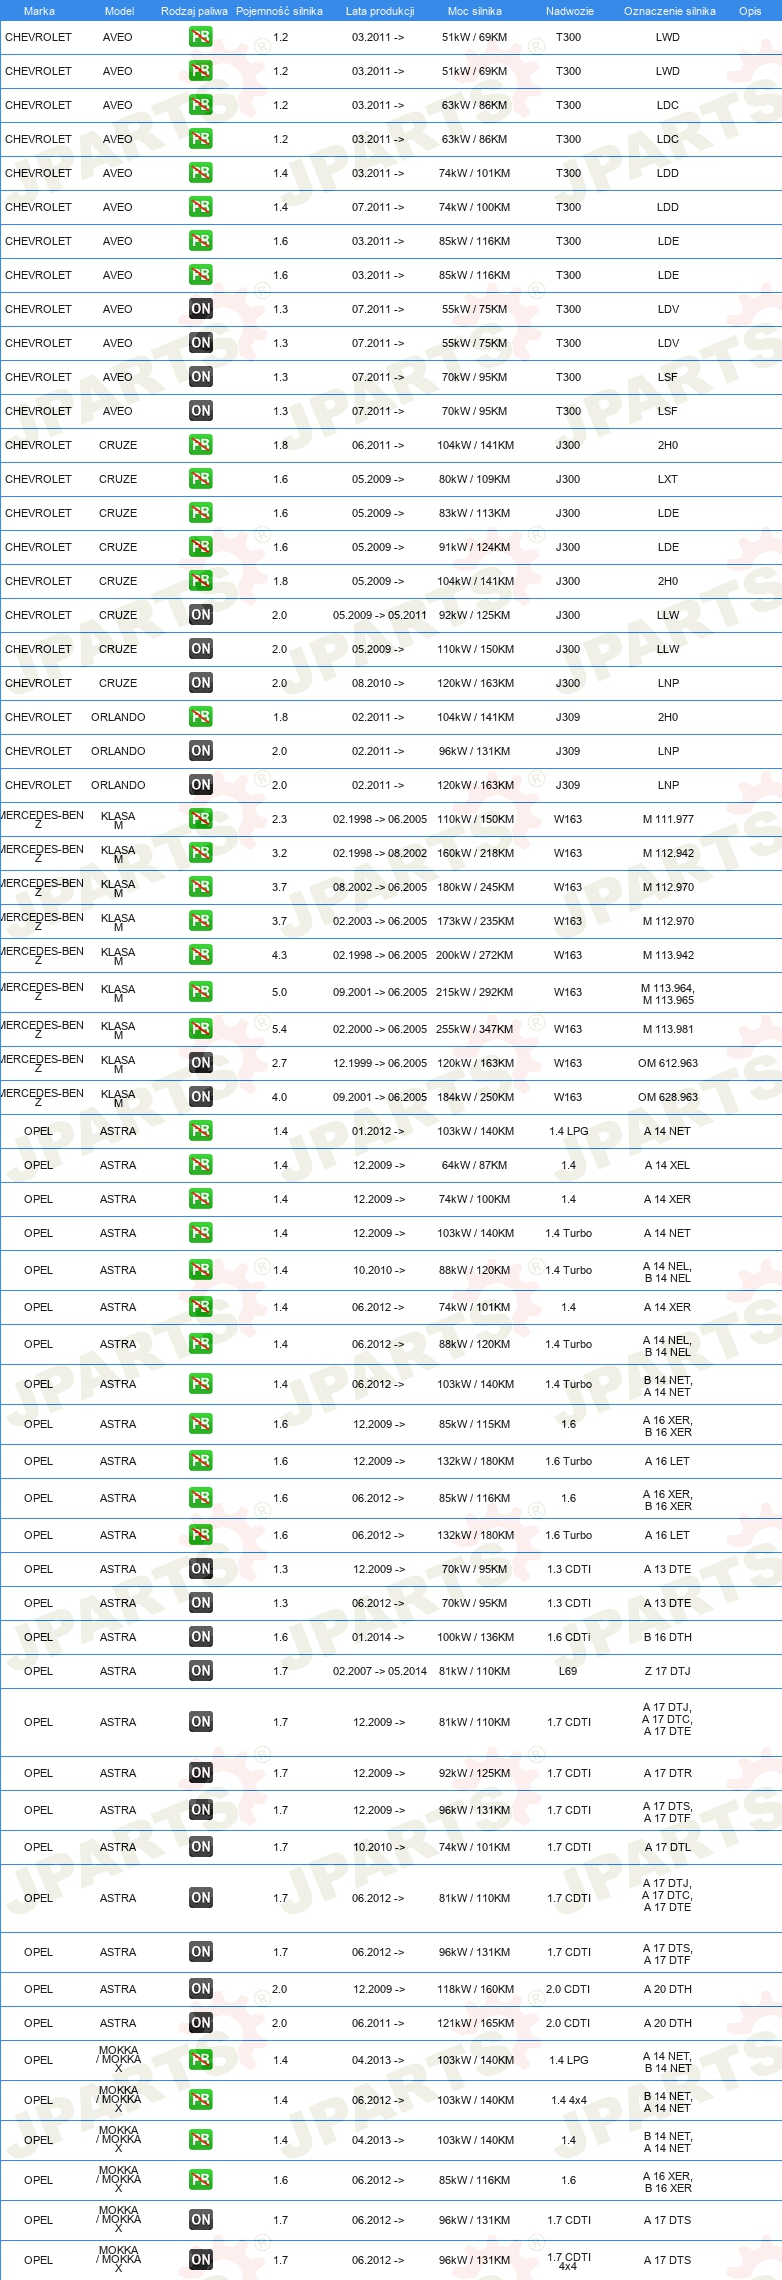Click the 'M 113.964, M 113.965' engine code cell
The image size is (782, 2280).
(668, 993)
